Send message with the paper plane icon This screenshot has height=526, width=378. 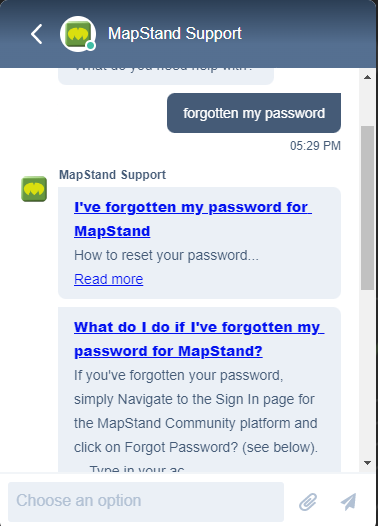[x=348, y=502]
